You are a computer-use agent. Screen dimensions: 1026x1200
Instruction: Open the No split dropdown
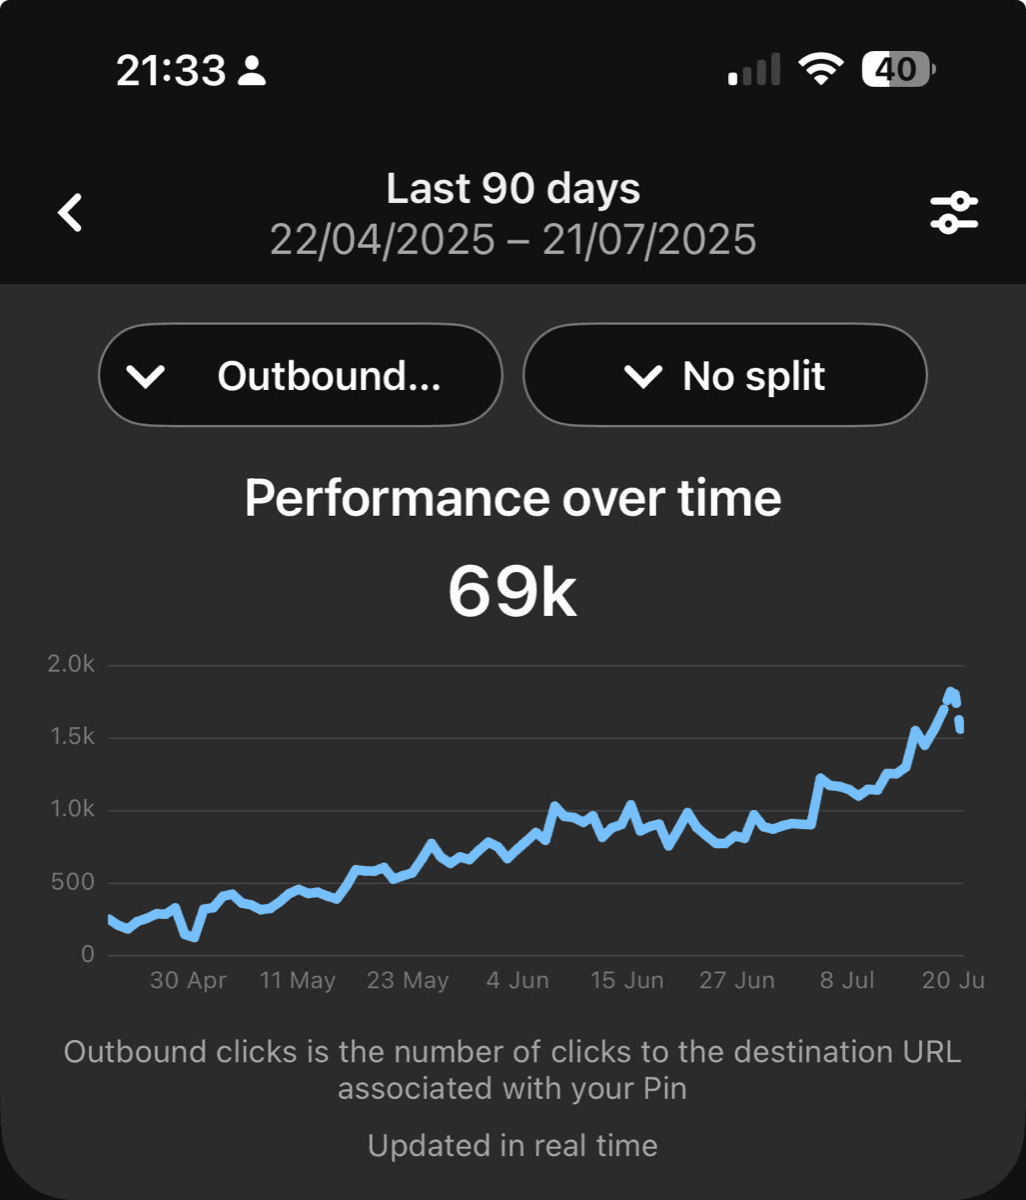[x=725, y=376]
